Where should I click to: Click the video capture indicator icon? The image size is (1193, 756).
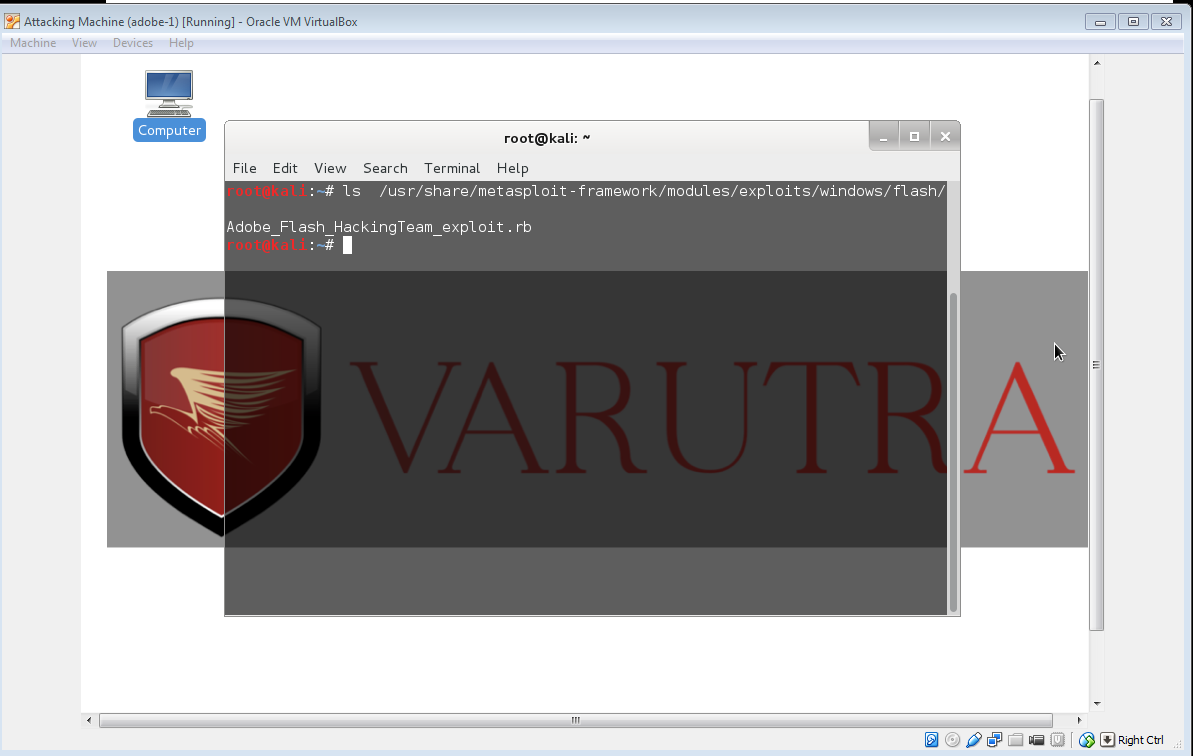coord(1036,740)
